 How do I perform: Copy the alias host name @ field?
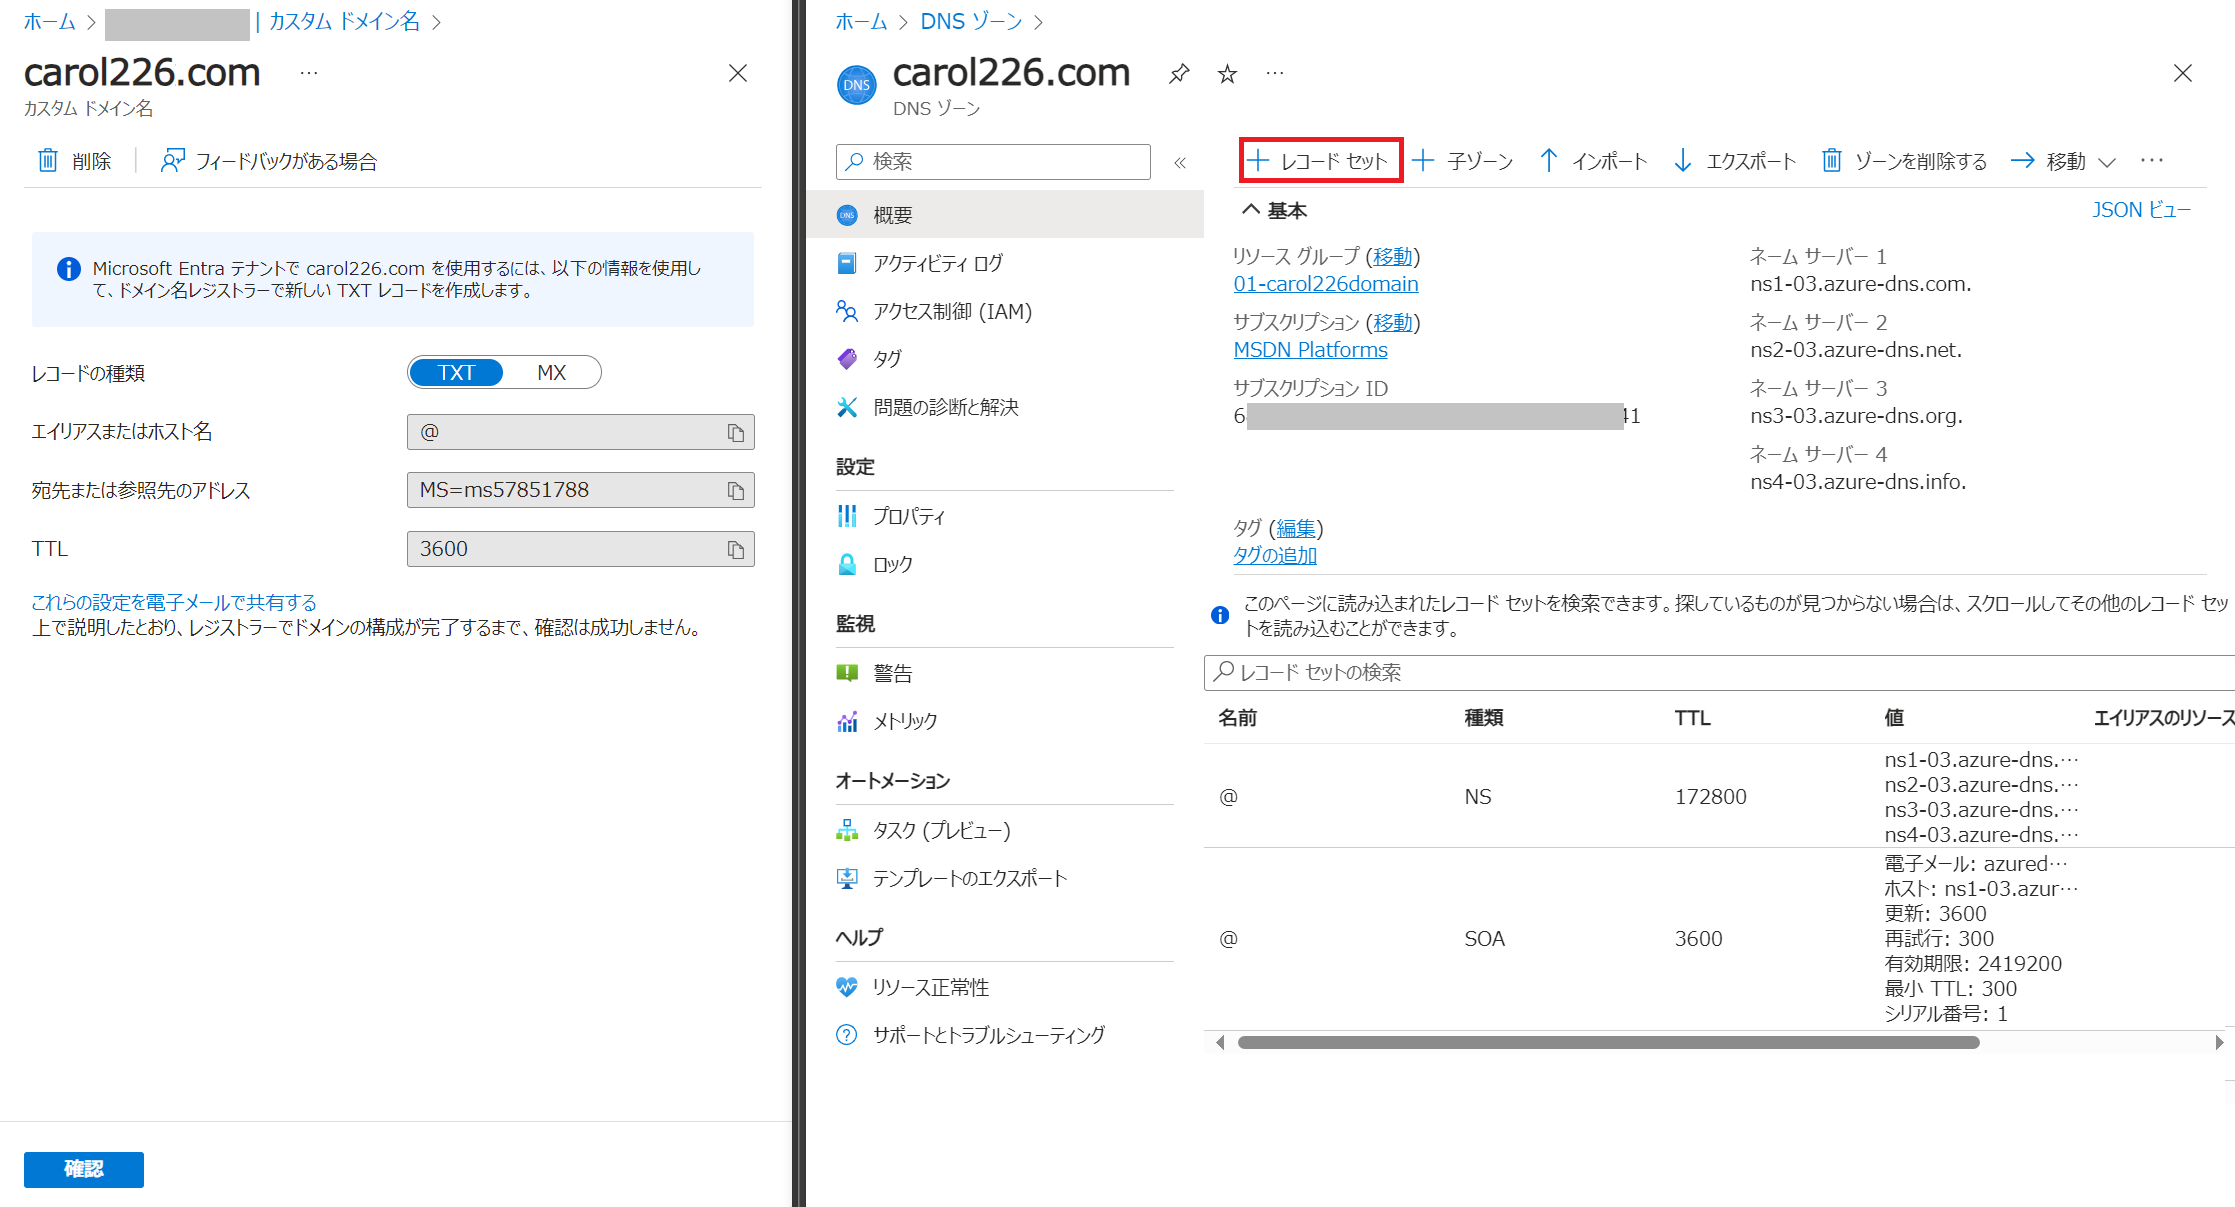tap(736, 433)
